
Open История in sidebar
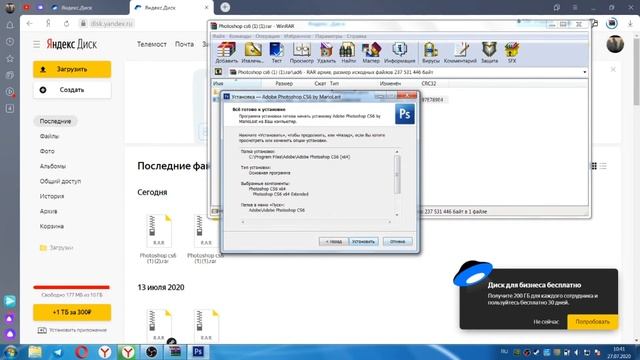(x=52, y=196)
